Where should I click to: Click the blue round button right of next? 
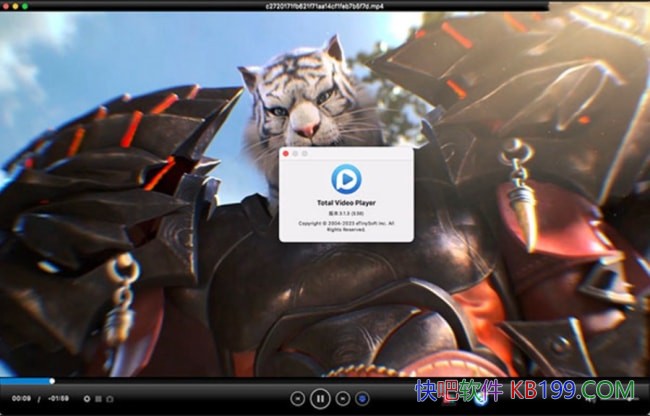click(362, 398)
